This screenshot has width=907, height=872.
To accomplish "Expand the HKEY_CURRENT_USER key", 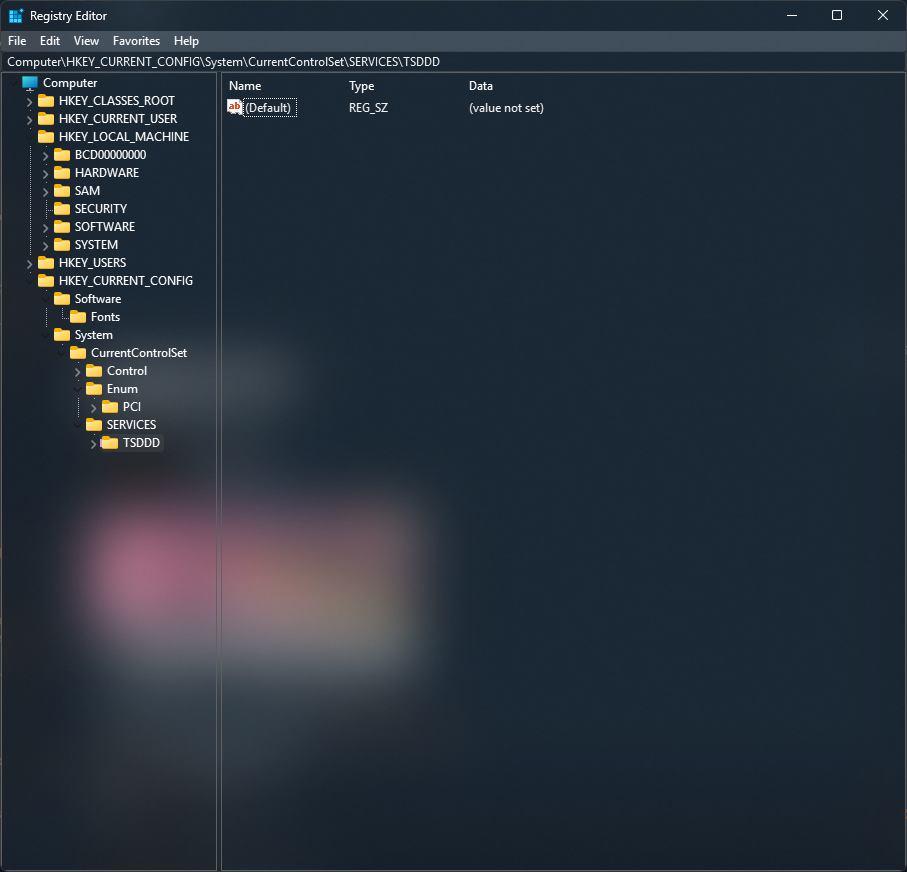I will click(x=30, y=120).
